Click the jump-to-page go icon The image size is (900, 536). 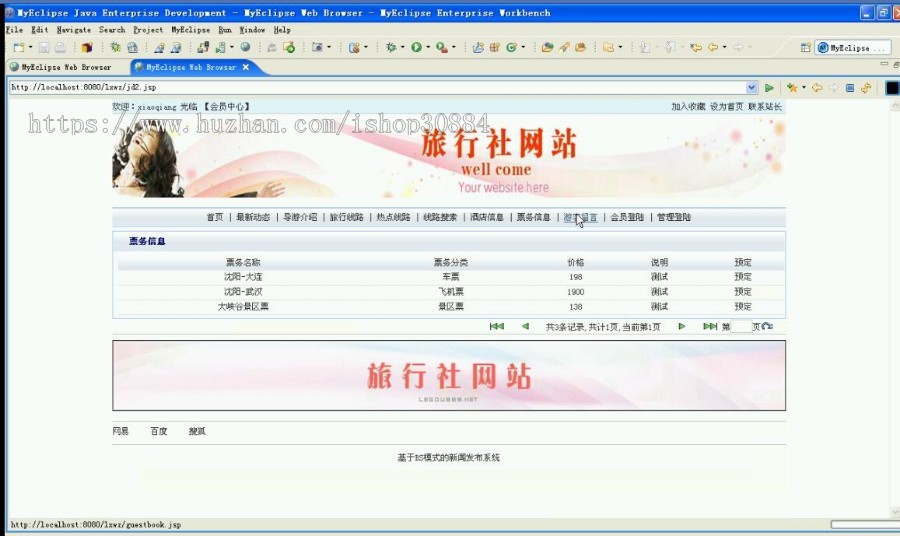pos(767,326)
